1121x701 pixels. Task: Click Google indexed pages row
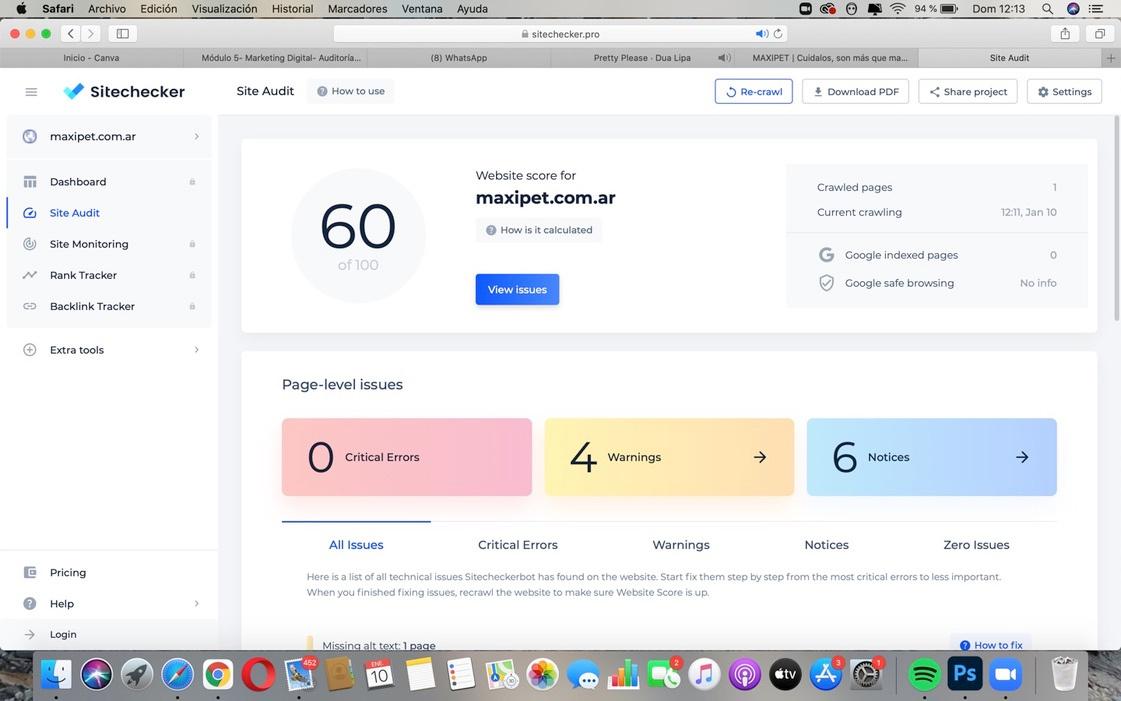point(937,255)
